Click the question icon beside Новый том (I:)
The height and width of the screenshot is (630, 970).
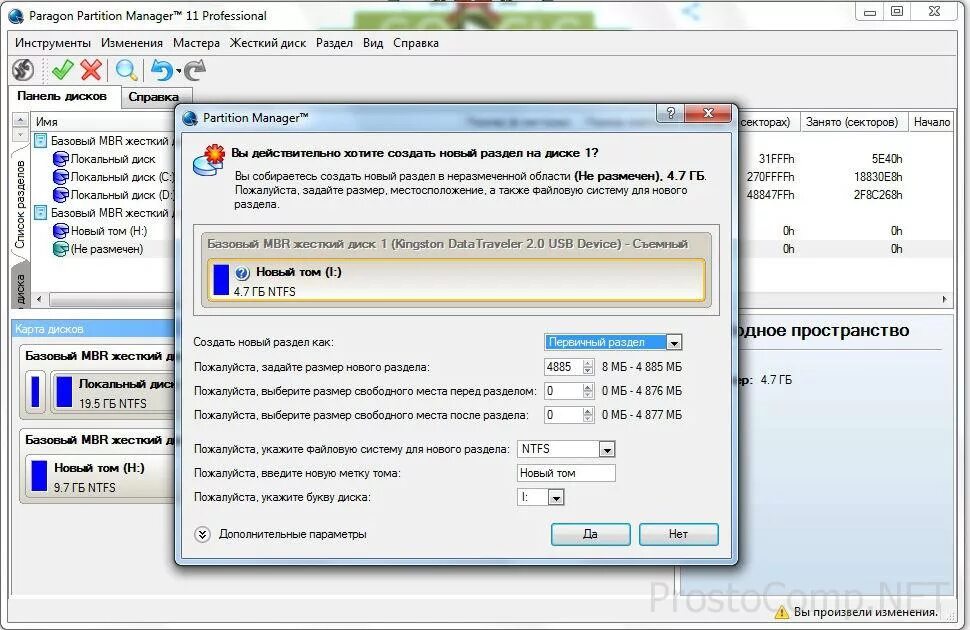click(242, 272)
